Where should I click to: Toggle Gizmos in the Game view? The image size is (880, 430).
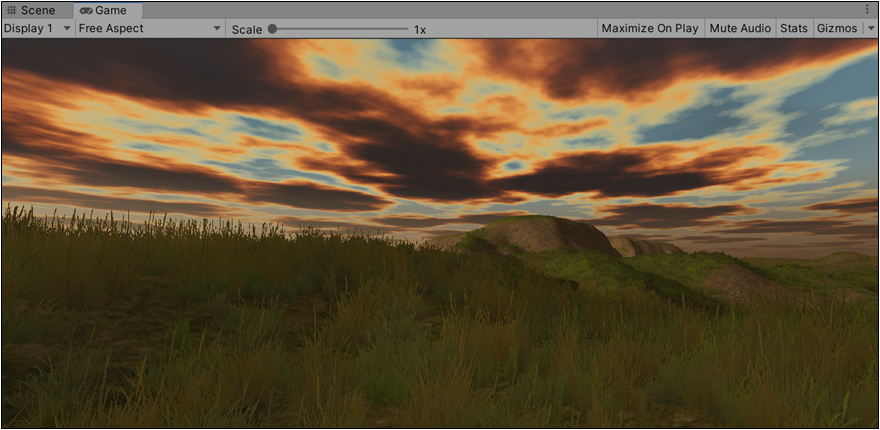(x=837, y=28)
